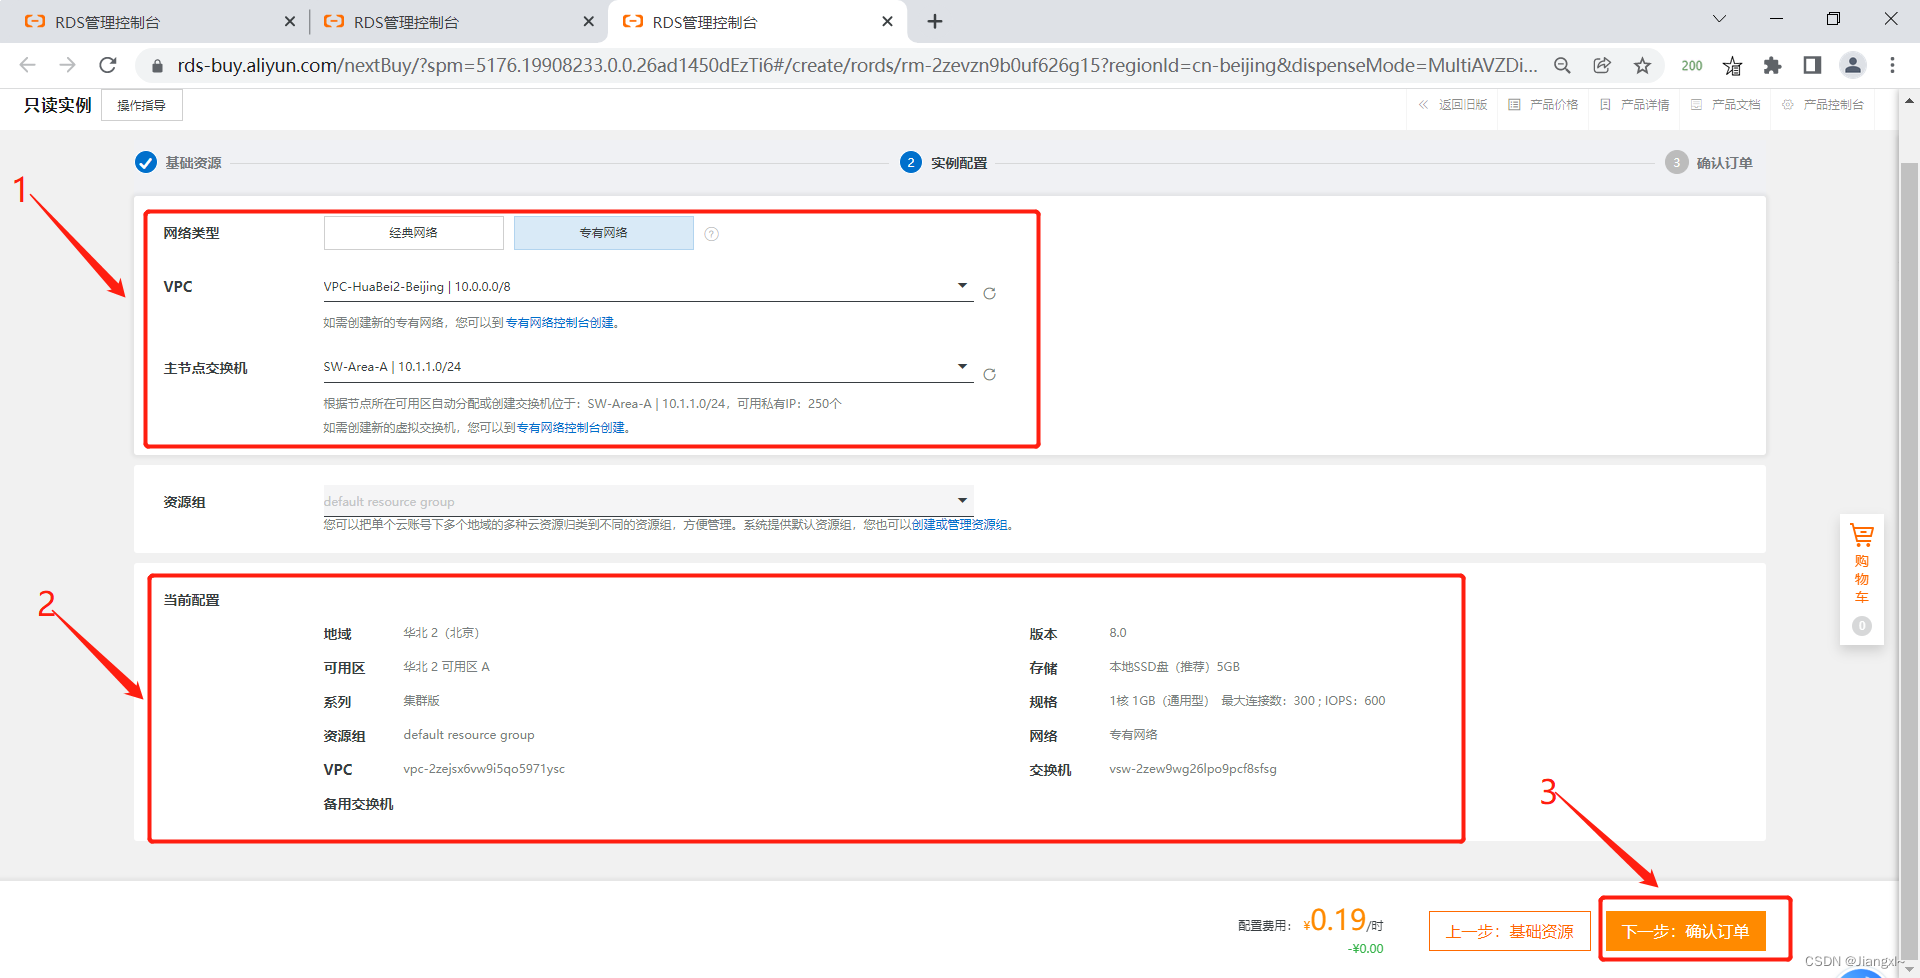This screenshot has height=978, width=1920.
Task: Expand the 主节点交换机 dropdown
Action: 648,367
